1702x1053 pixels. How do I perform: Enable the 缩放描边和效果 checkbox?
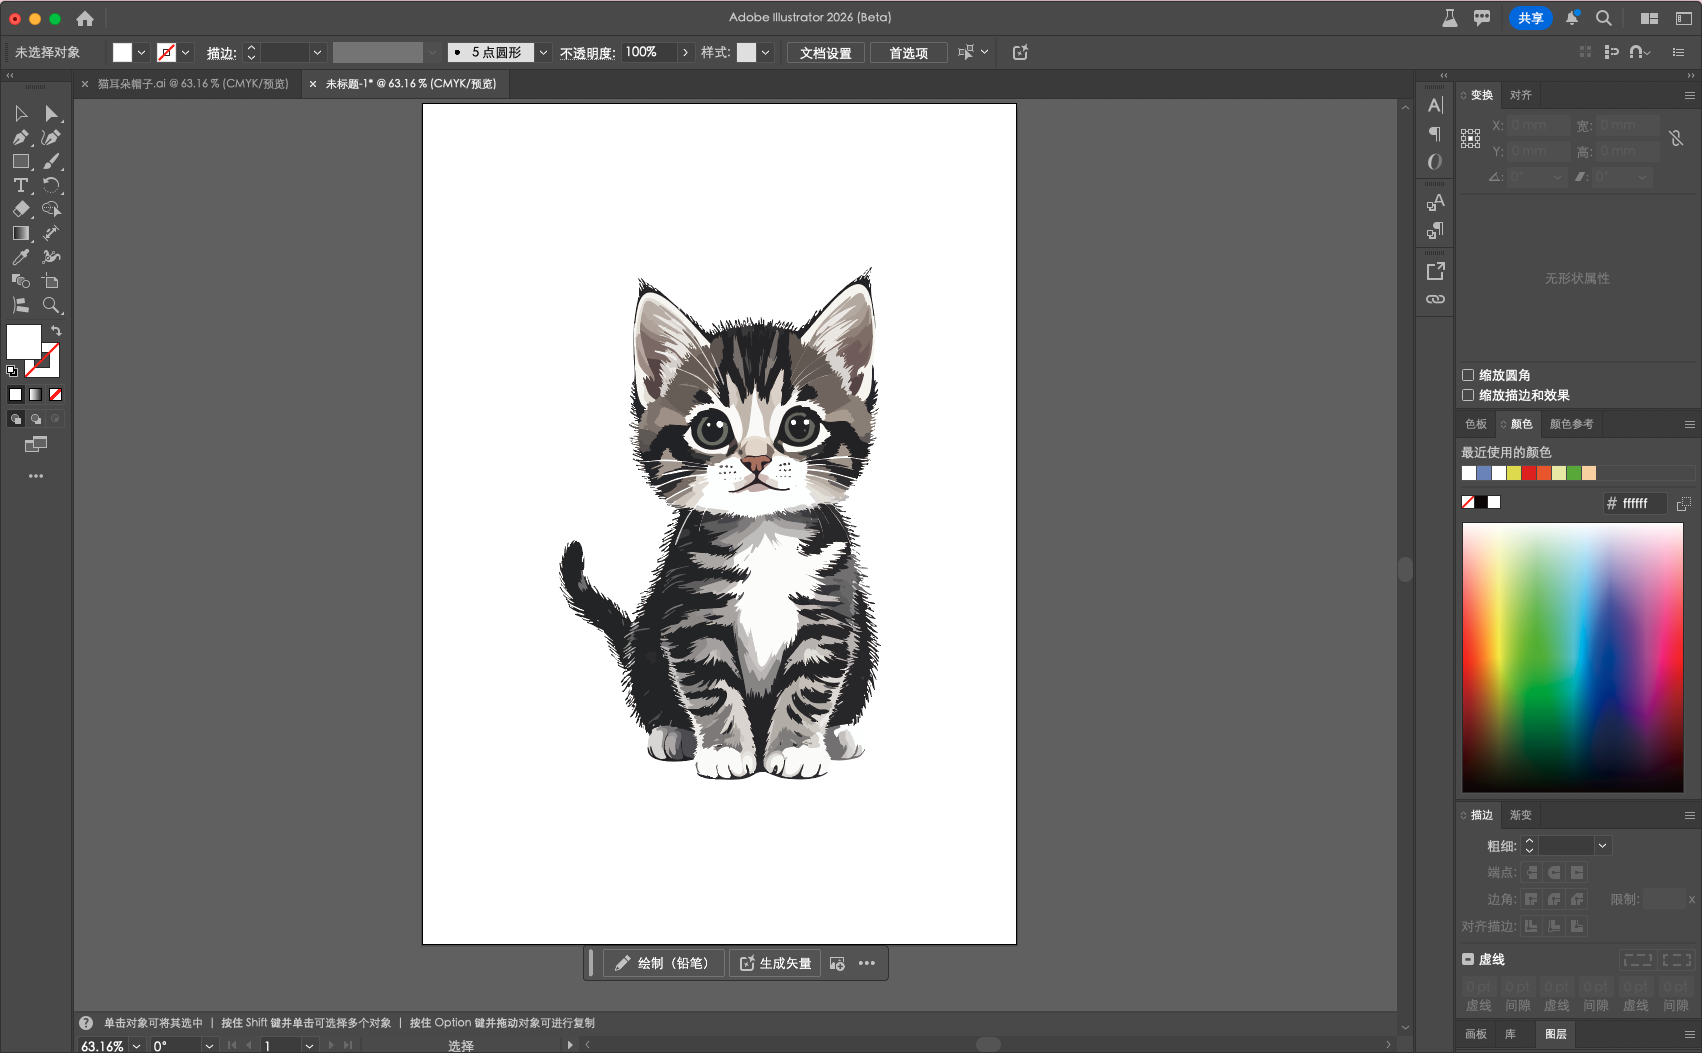[x=1468, y=395]
